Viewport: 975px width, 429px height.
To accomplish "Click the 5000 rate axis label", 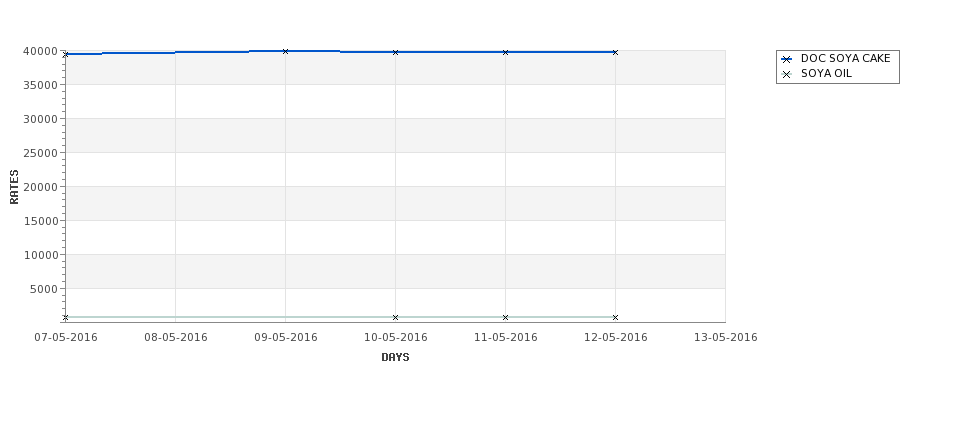I will coord(44,289).
